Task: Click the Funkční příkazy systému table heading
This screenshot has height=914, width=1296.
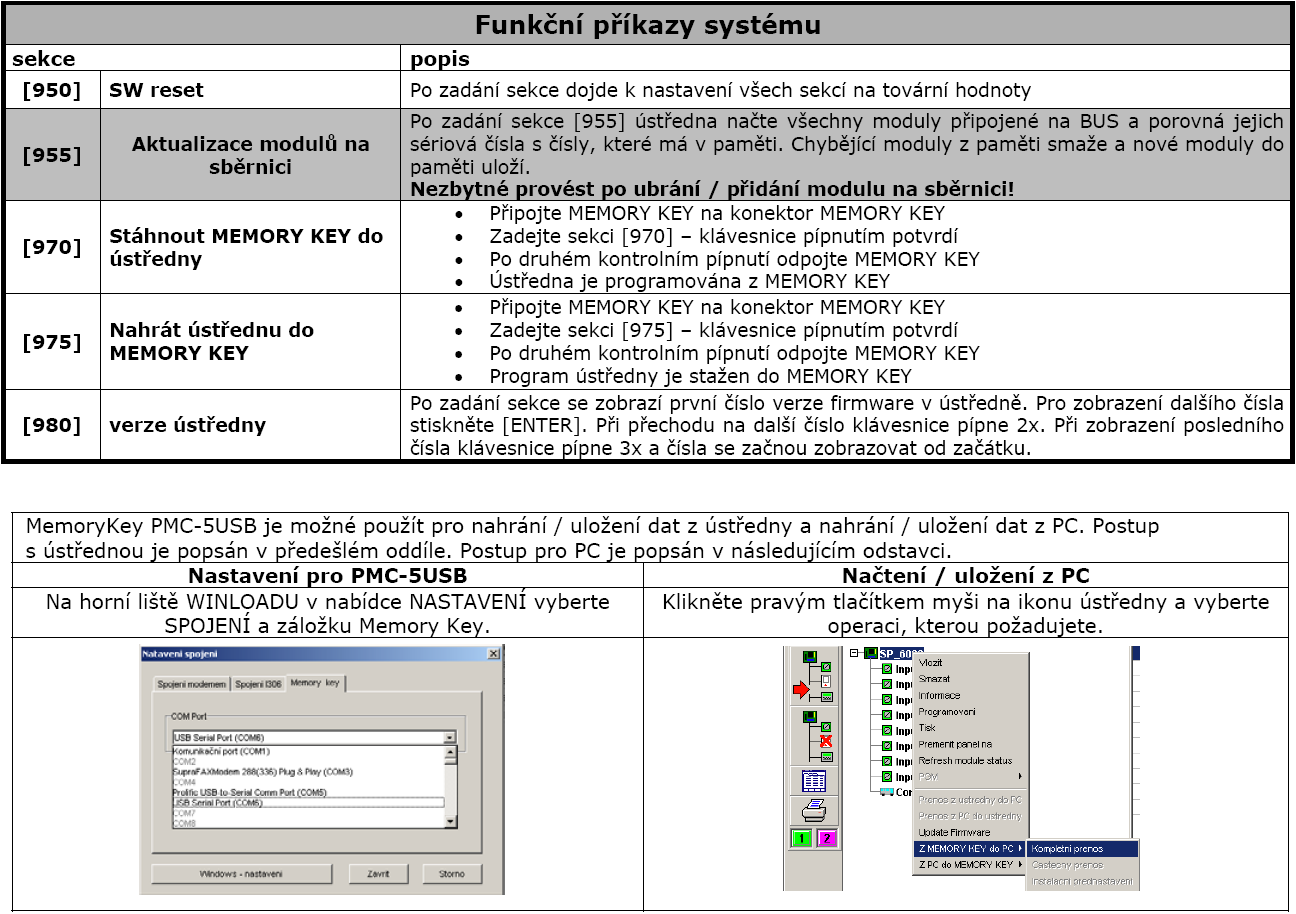Action: 647,25
